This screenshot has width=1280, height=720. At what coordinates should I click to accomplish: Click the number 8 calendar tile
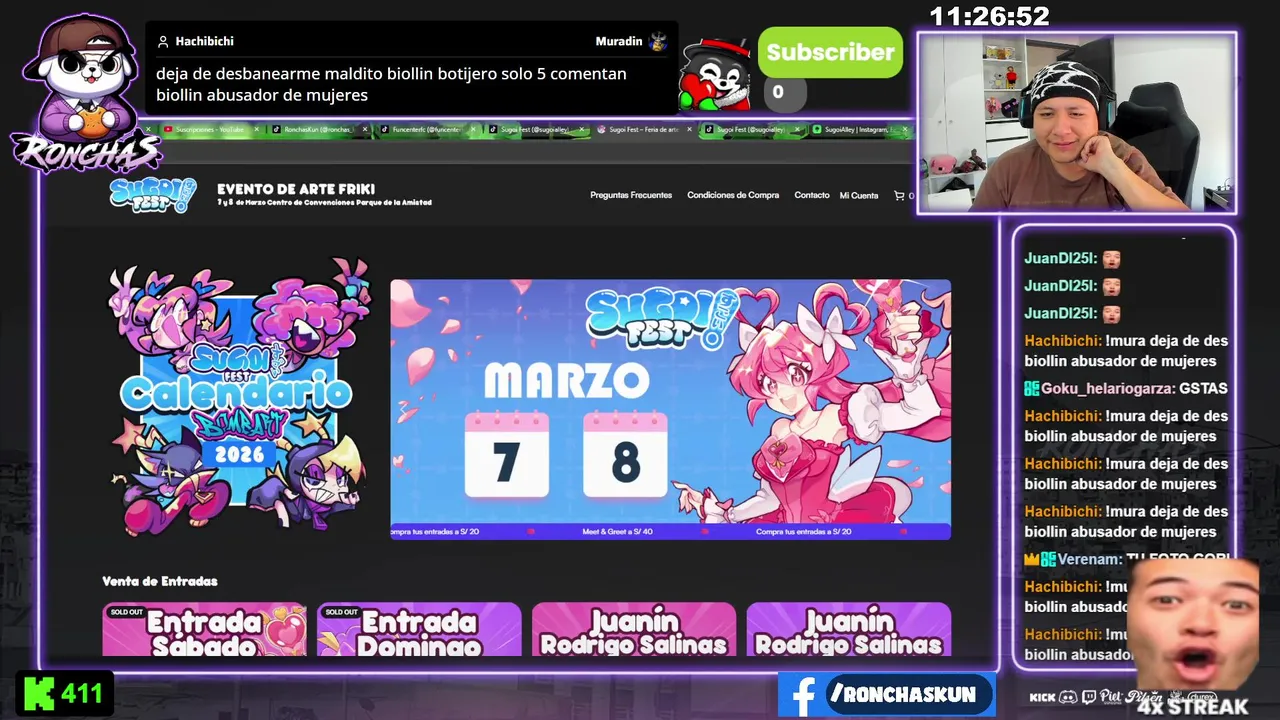point(625,455)
